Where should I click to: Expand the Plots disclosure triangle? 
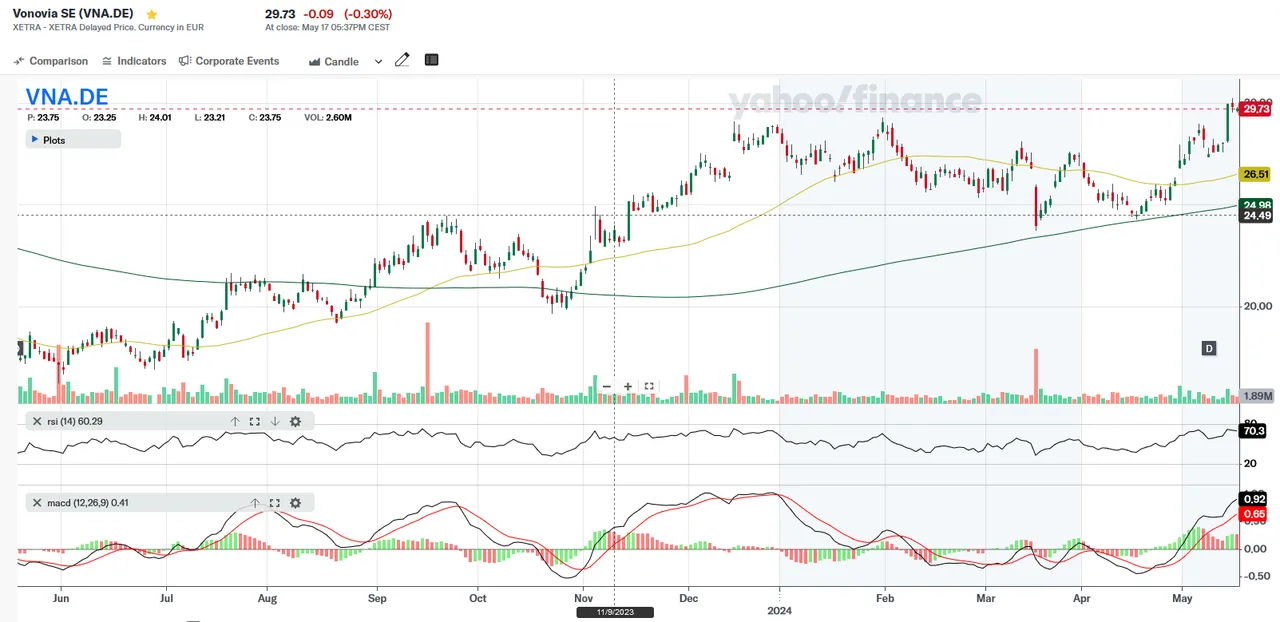tap(35, 140)
